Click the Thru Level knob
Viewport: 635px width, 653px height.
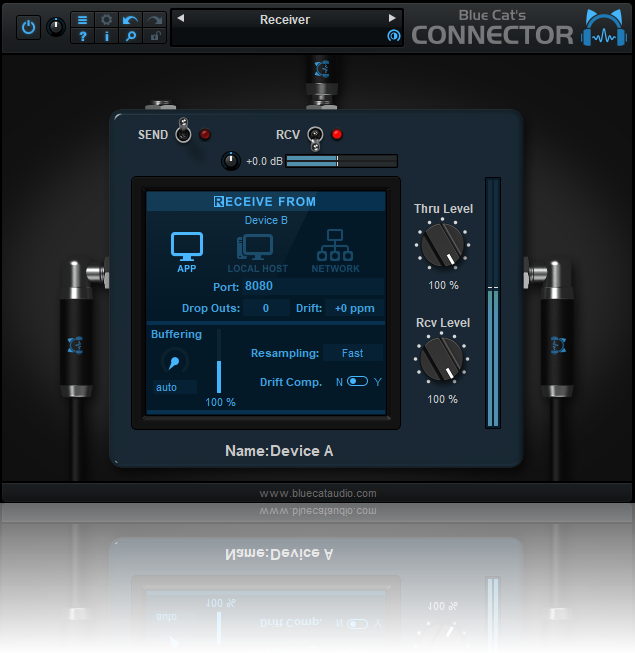(443, 245)
